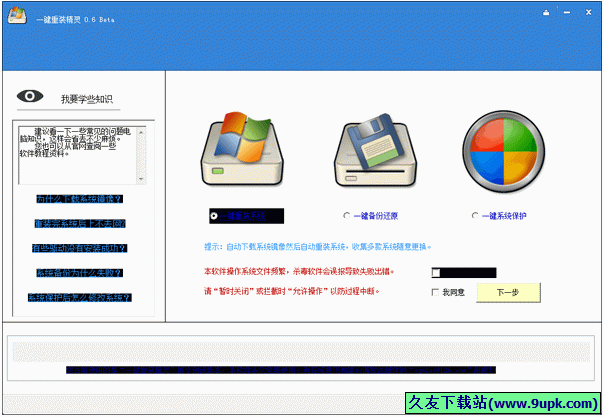Click the app logo in title bar
This screenshot has width=604, height=417.
click(17, 15)
